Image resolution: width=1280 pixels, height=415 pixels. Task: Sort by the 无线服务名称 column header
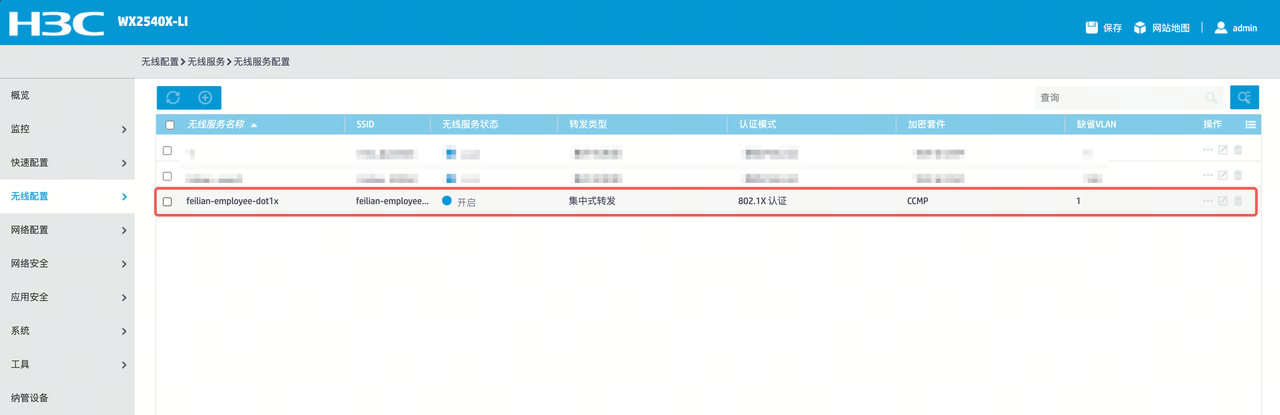tap(215, 125)
